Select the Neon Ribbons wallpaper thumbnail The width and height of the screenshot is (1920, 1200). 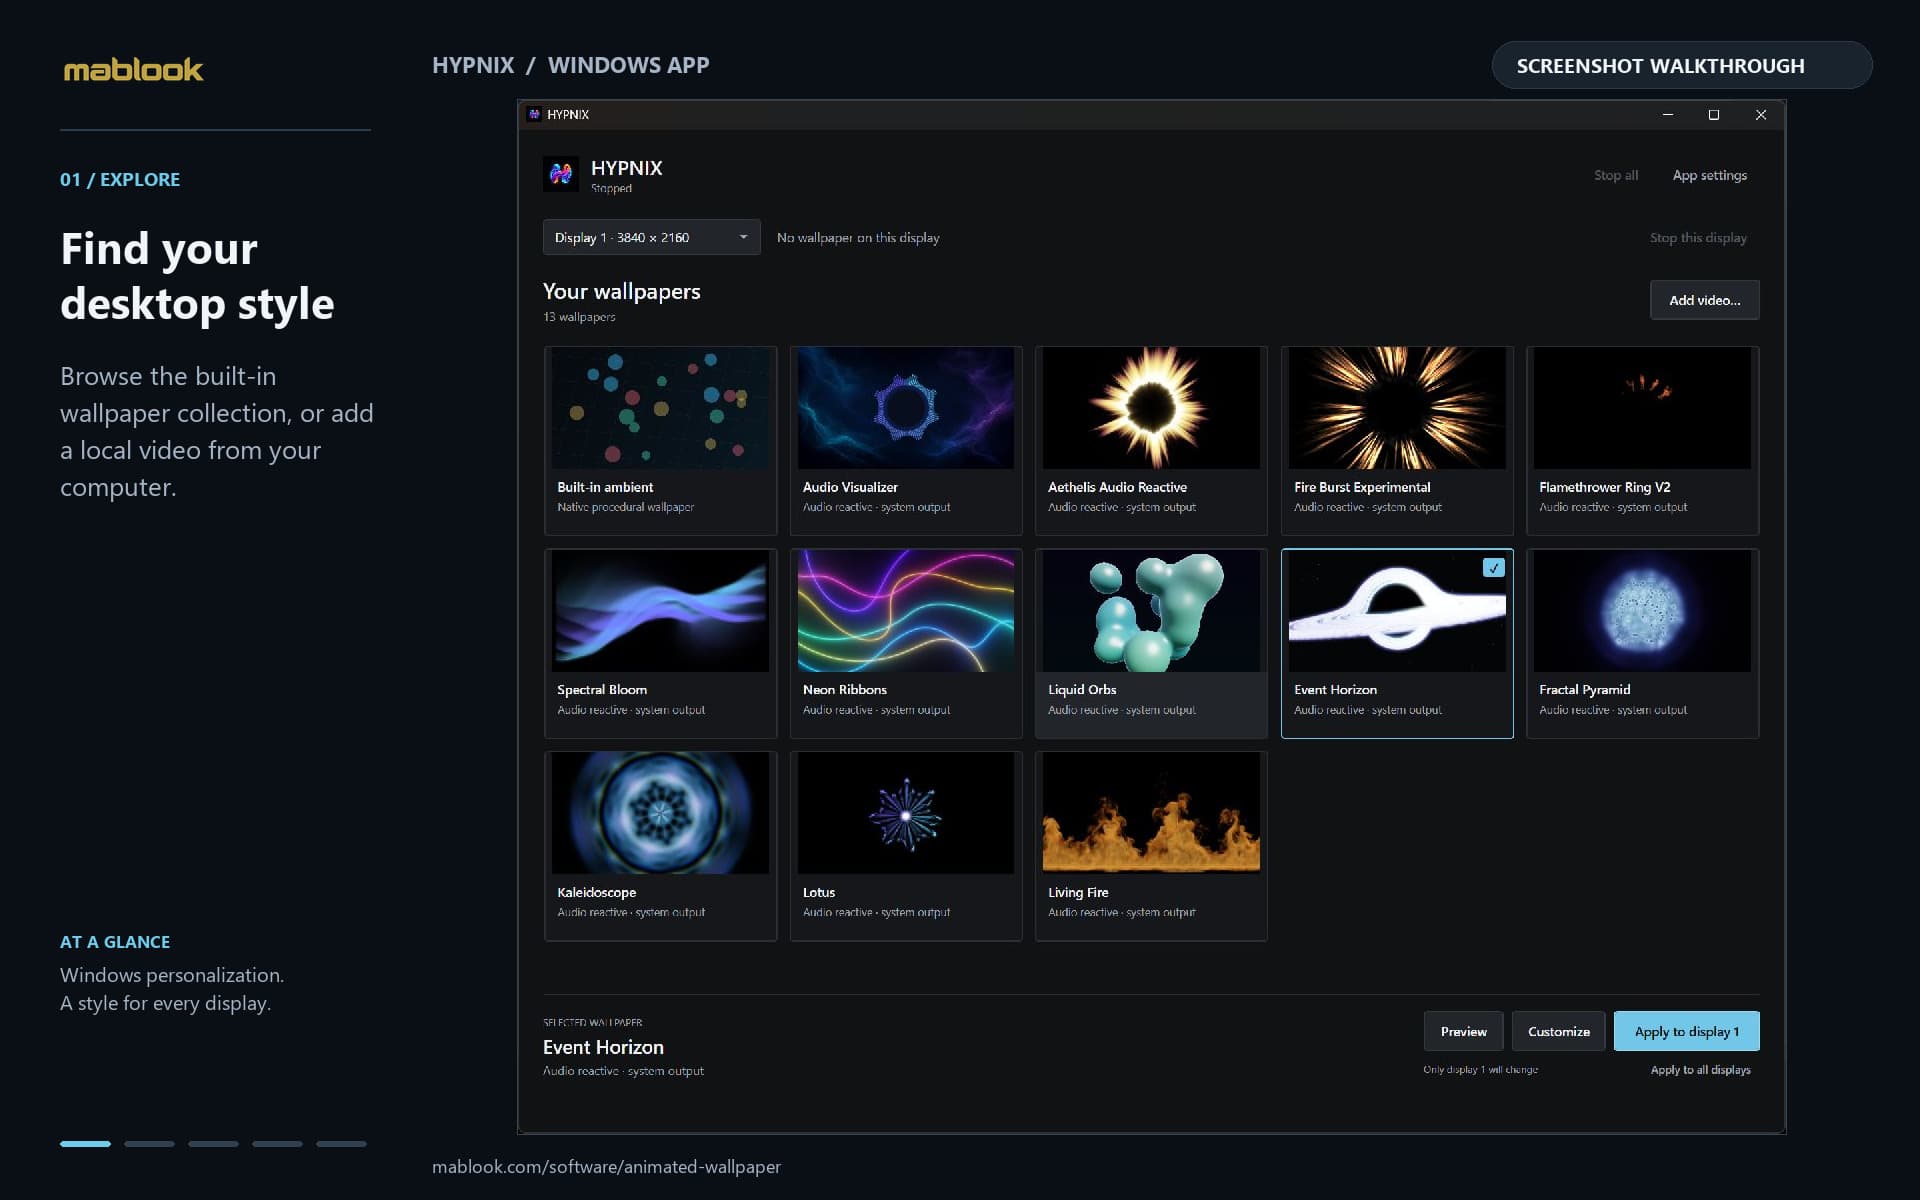point(906,611)
